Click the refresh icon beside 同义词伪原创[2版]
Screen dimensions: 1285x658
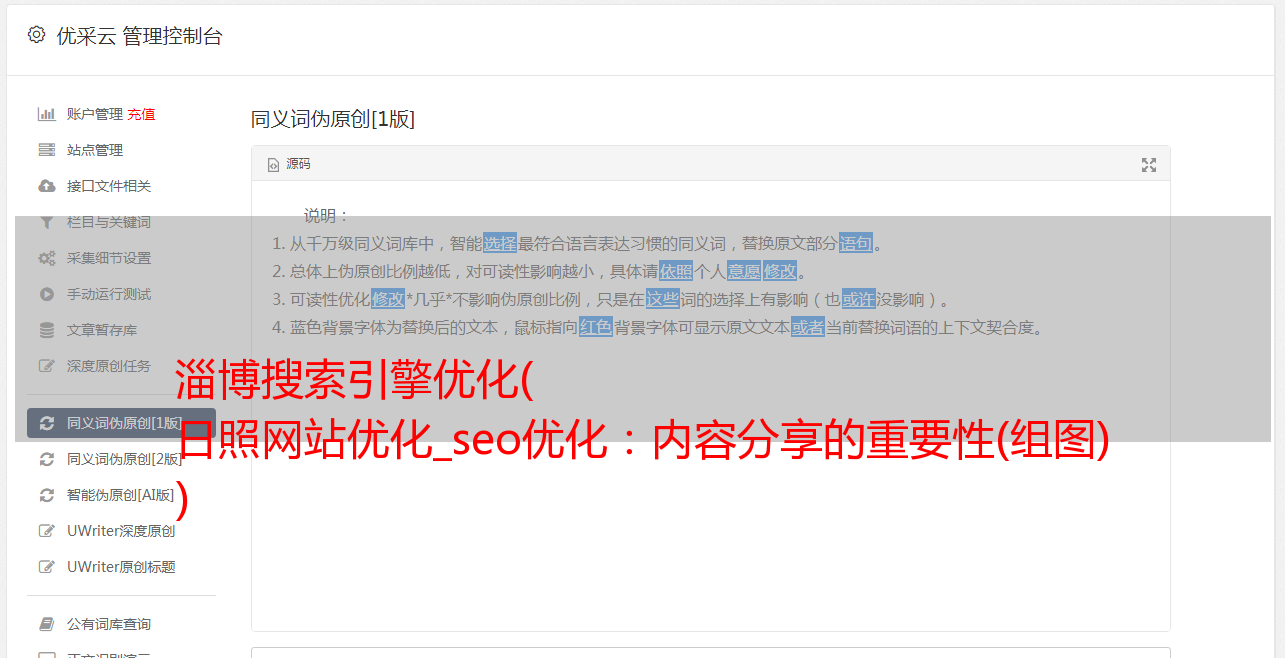click(x=46, y=459)
